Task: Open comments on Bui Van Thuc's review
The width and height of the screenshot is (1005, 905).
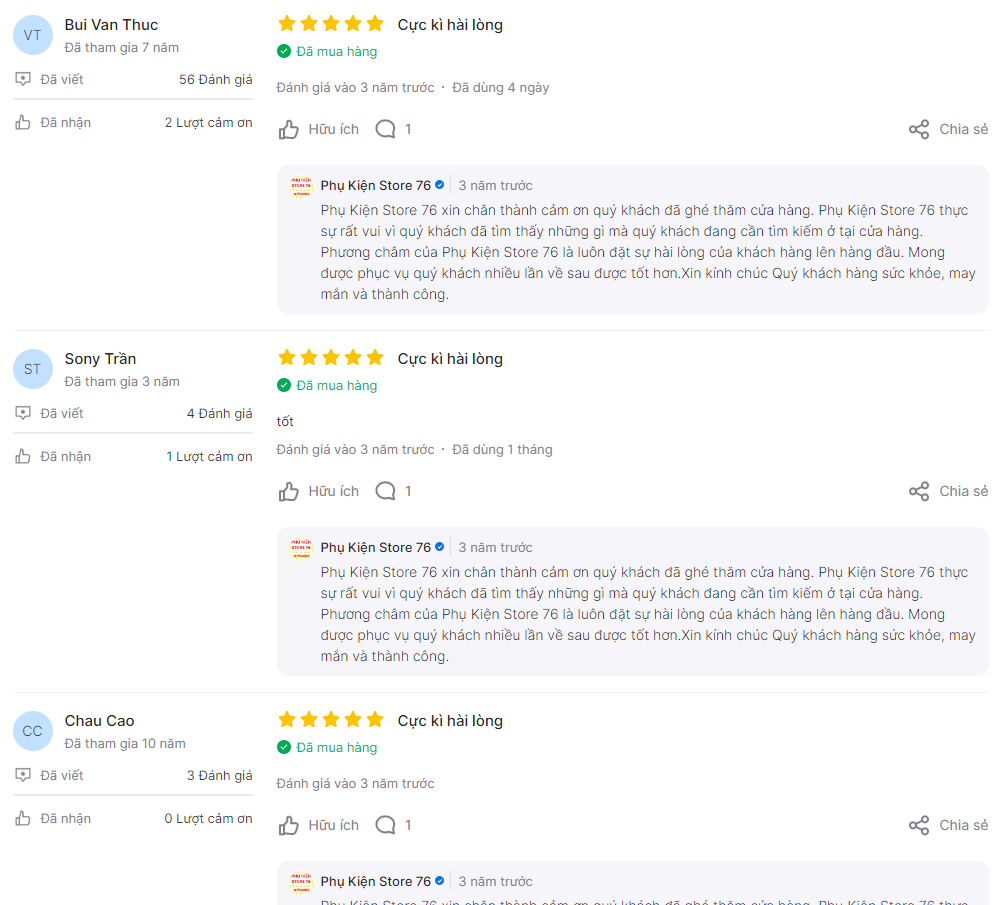Action: coord(394,129)
